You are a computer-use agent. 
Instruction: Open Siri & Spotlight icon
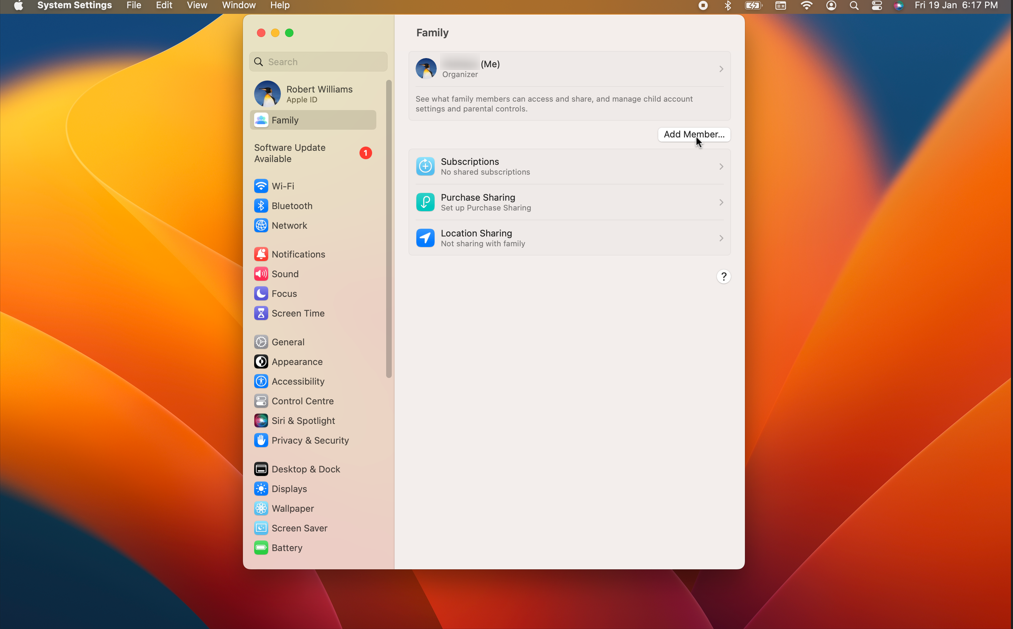(261, 420)
